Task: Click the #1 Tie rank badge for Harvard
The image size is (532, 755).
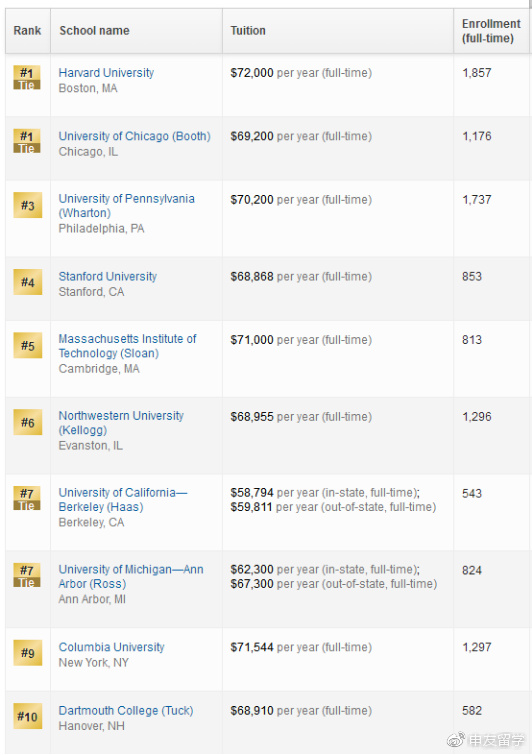Action: [27, 78]
